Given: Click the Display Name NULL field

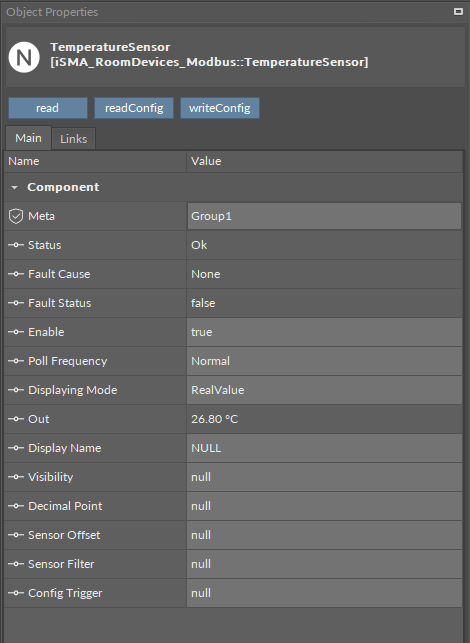Looking at the screenshot, I should (324, 448).
